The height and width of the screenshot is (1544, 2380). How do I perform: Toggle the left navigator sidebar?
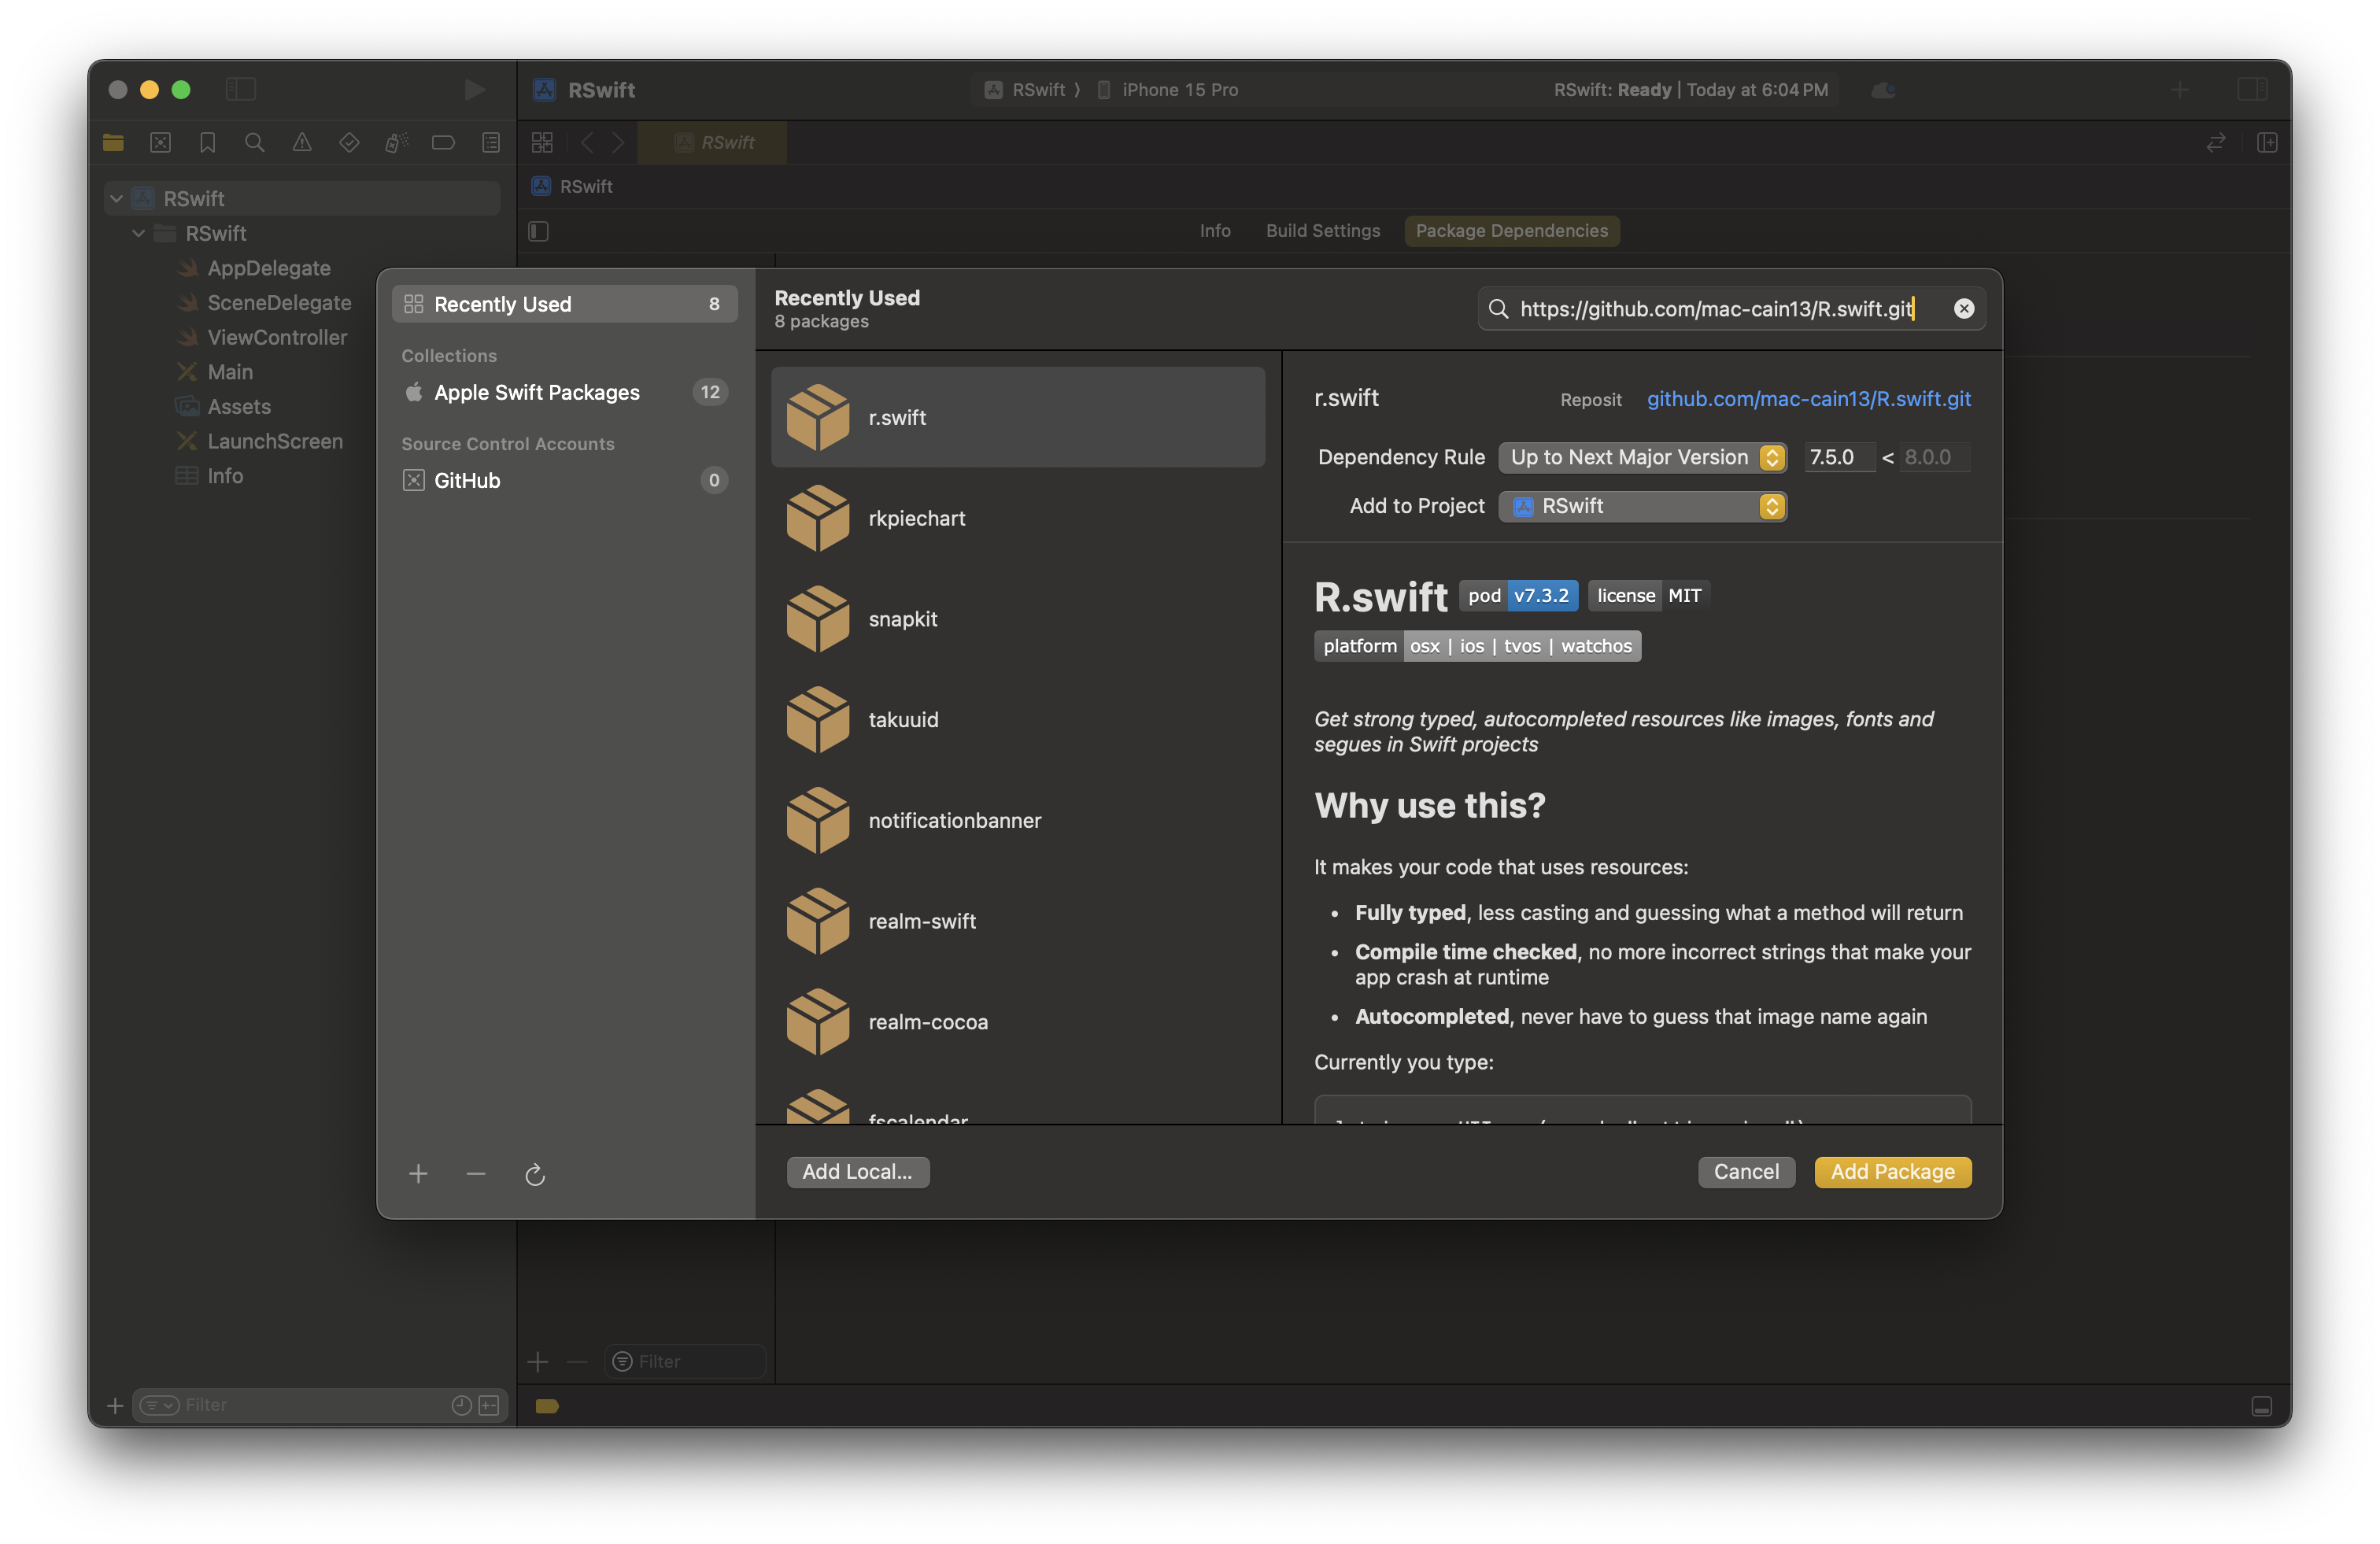click(x=241, y=90)
